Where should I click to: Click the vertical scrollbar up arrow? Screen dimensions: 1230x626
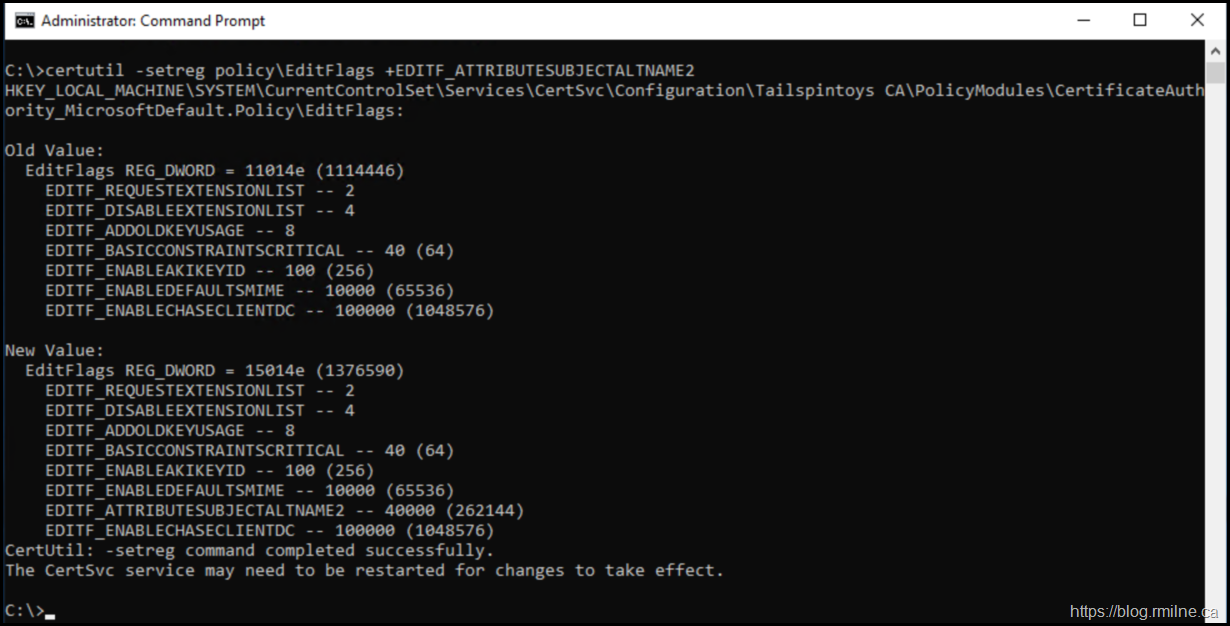click(1215, 51)
